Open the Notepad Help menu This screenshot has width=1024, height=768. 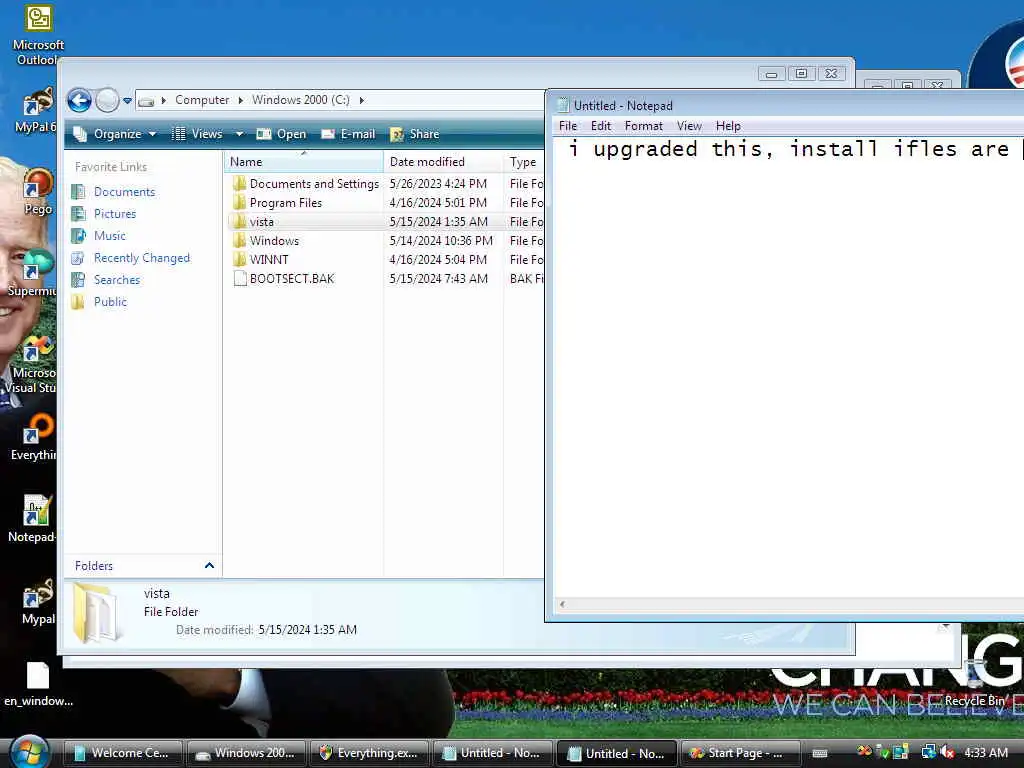click(728, 126)
